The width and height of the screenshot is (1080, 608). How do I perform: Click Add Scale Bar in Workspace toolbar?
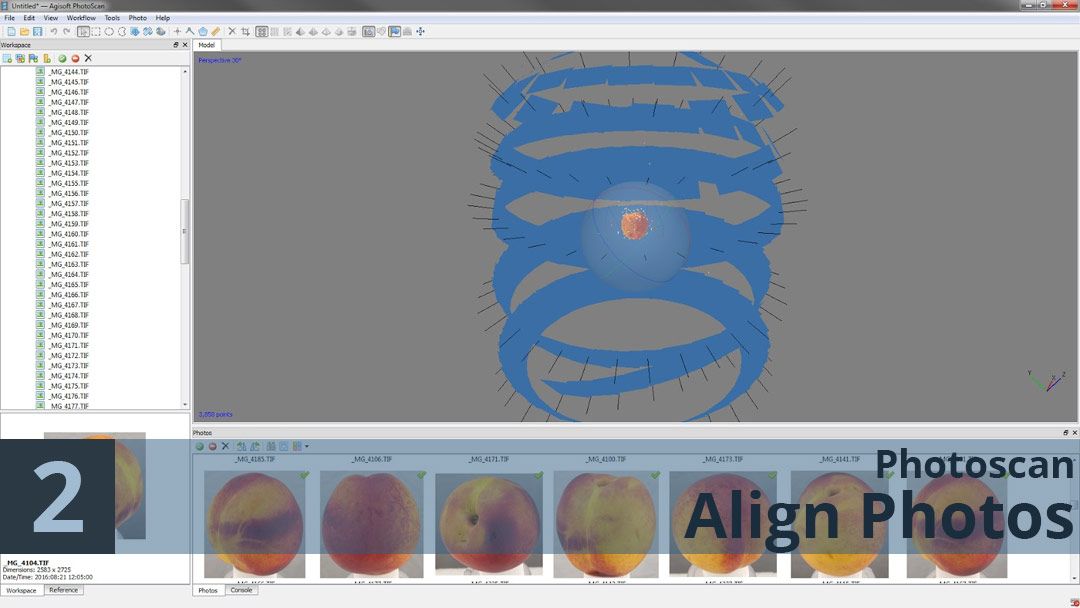[x=46, y=59]
